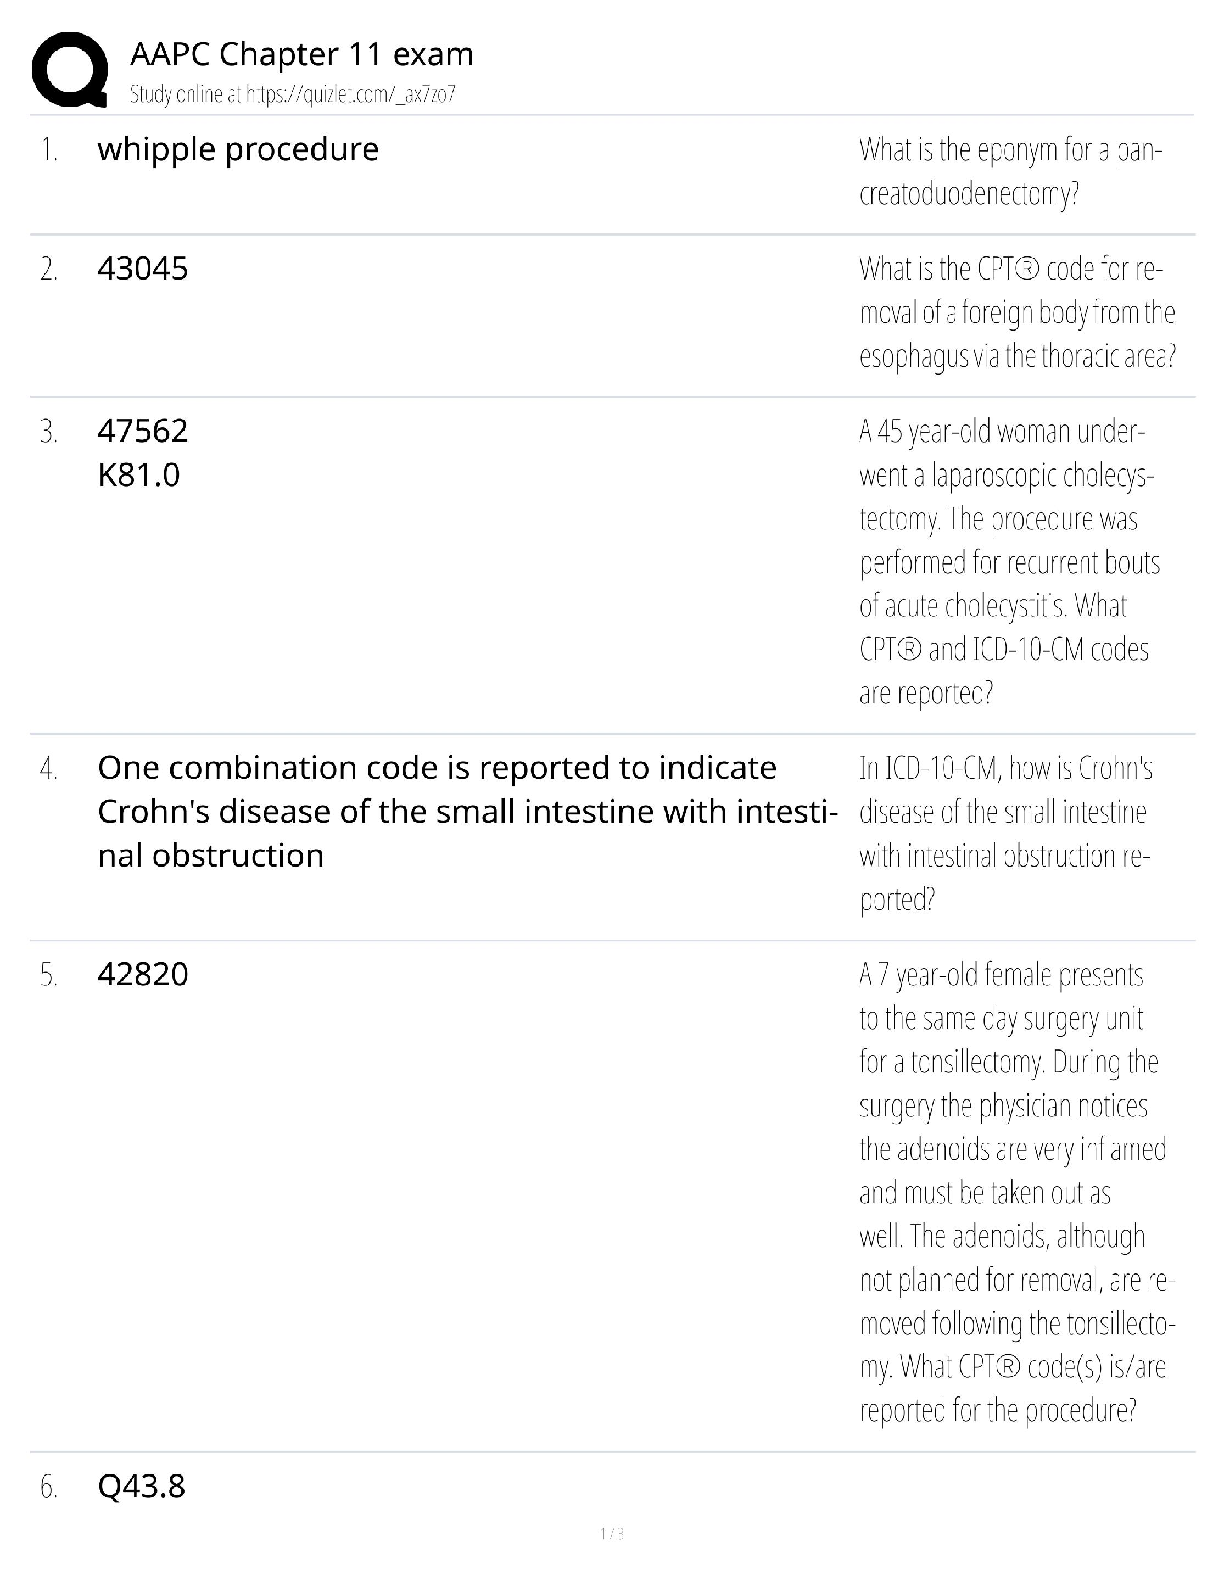Click the Quizlet Q logo icon
The height and width of the screenshot is (1584, 1224).
(69, 68)
